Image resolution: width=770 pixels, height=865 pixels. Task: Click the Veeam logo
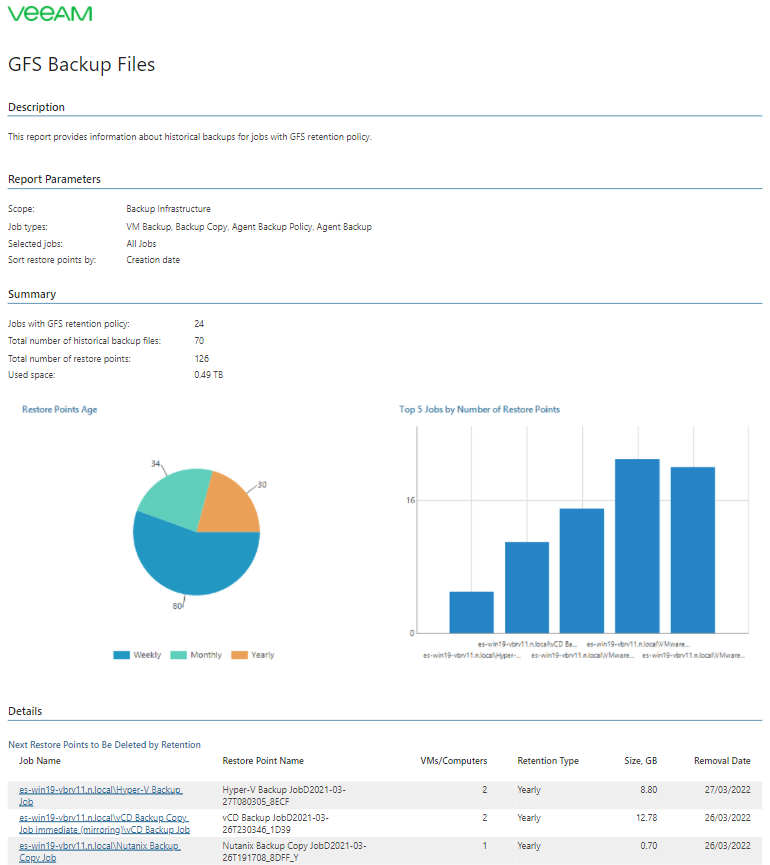point(50,13)
